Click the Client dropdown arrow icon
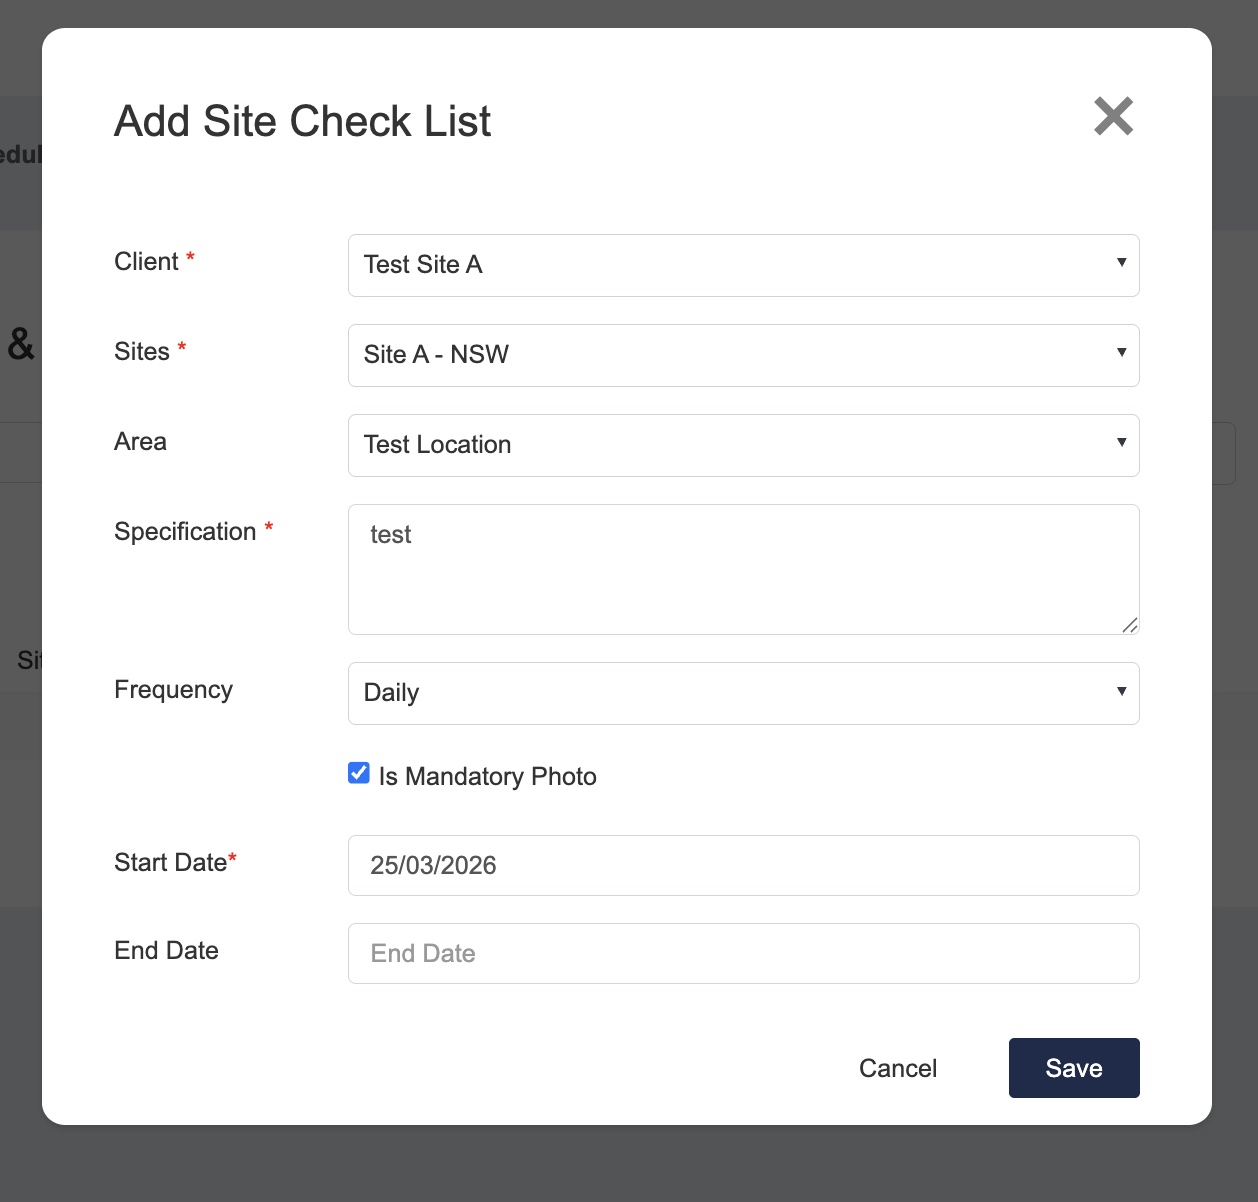The height and width of the screenshot is (1202, 1258). [1121, 262]
